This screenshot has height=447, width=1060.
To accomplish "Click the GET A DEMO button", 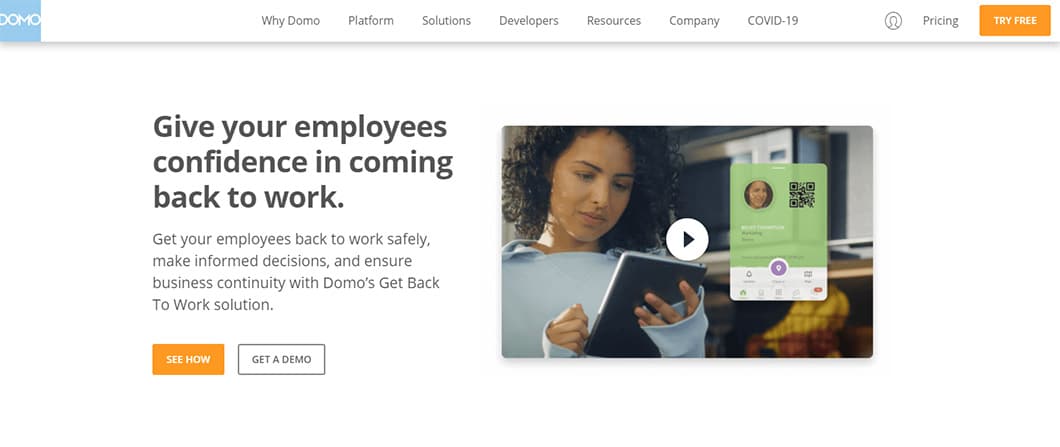I will (281, 359).
